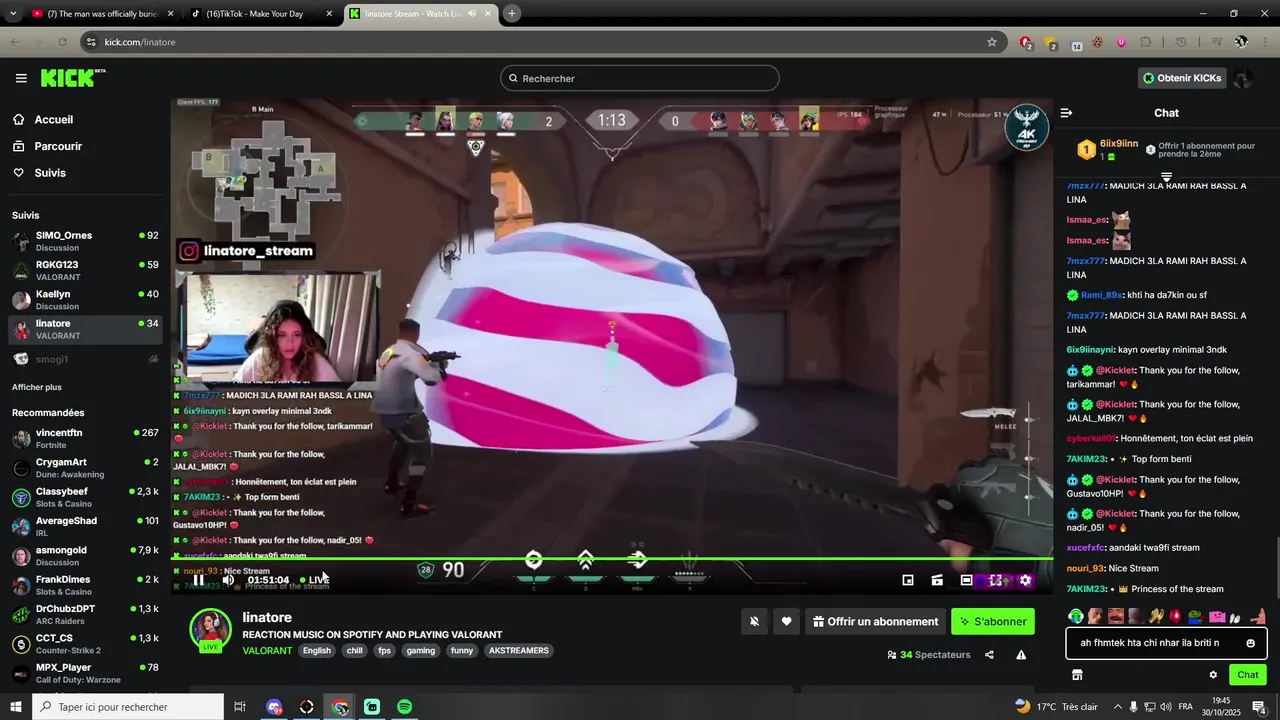Report stream with warning triangle icon

pyautogui.click(x=1021, y=655)
